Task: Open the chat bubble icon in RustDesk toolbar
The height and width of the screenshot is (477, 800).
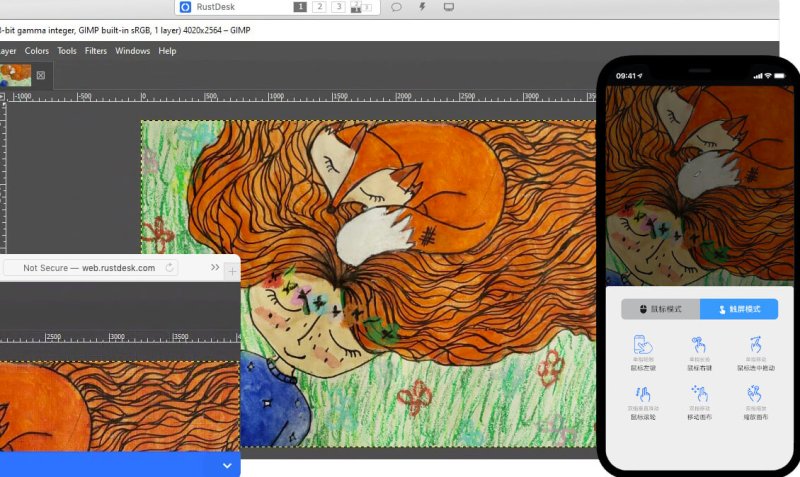Action: [x=396, y=7]
